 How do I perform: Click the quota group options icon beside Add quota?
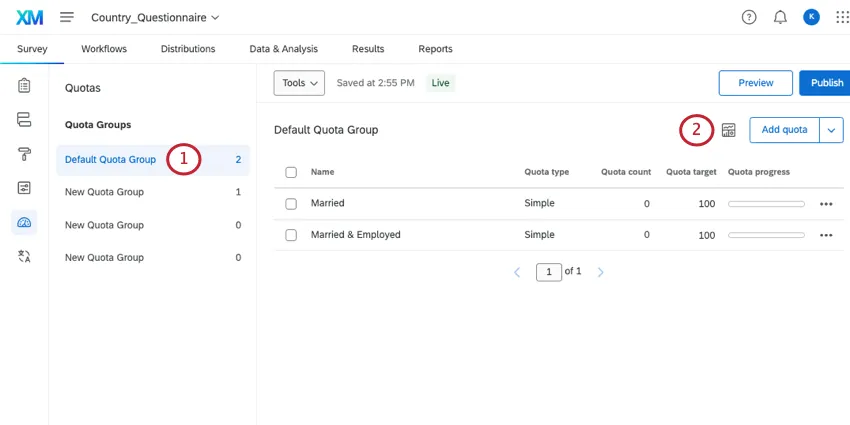click(728, 130)
